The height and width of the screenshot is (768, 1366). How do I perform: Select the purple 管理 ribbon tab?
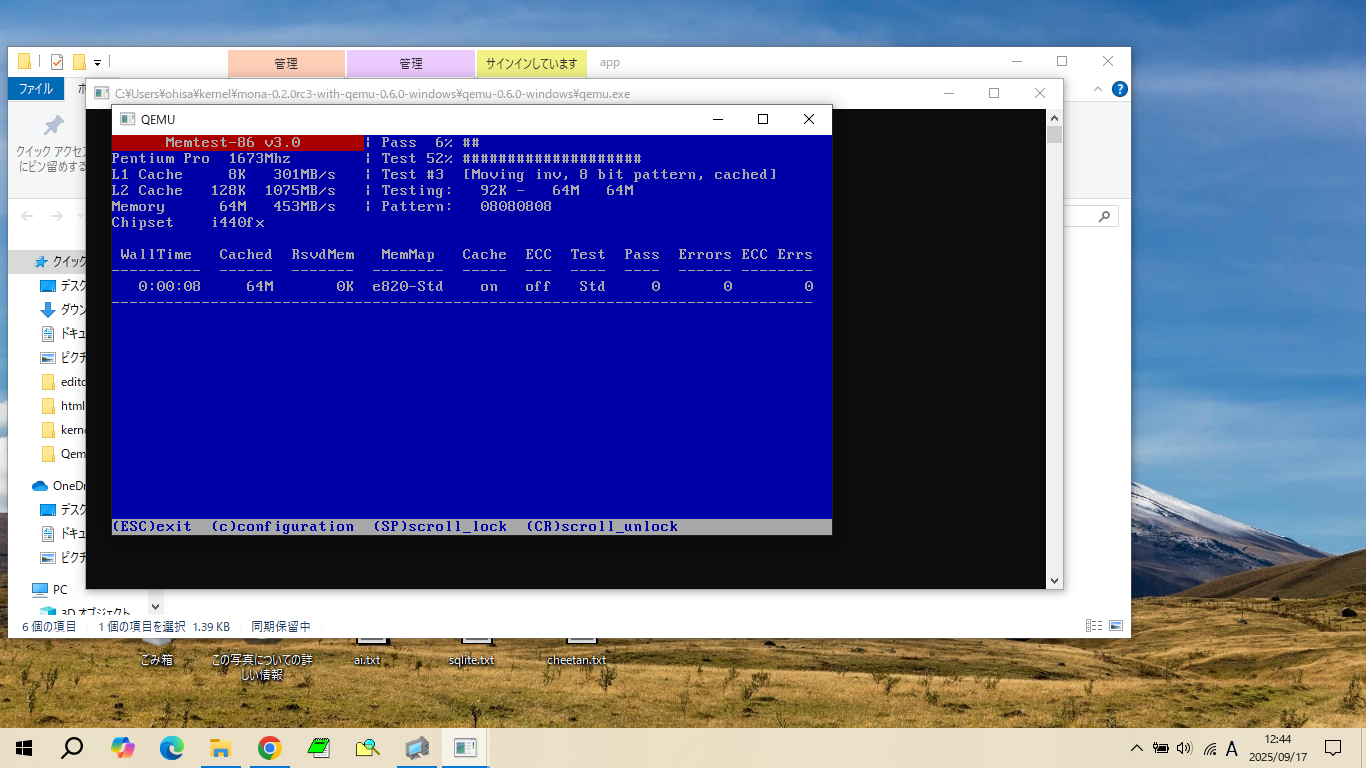click(x=411, y=63)
